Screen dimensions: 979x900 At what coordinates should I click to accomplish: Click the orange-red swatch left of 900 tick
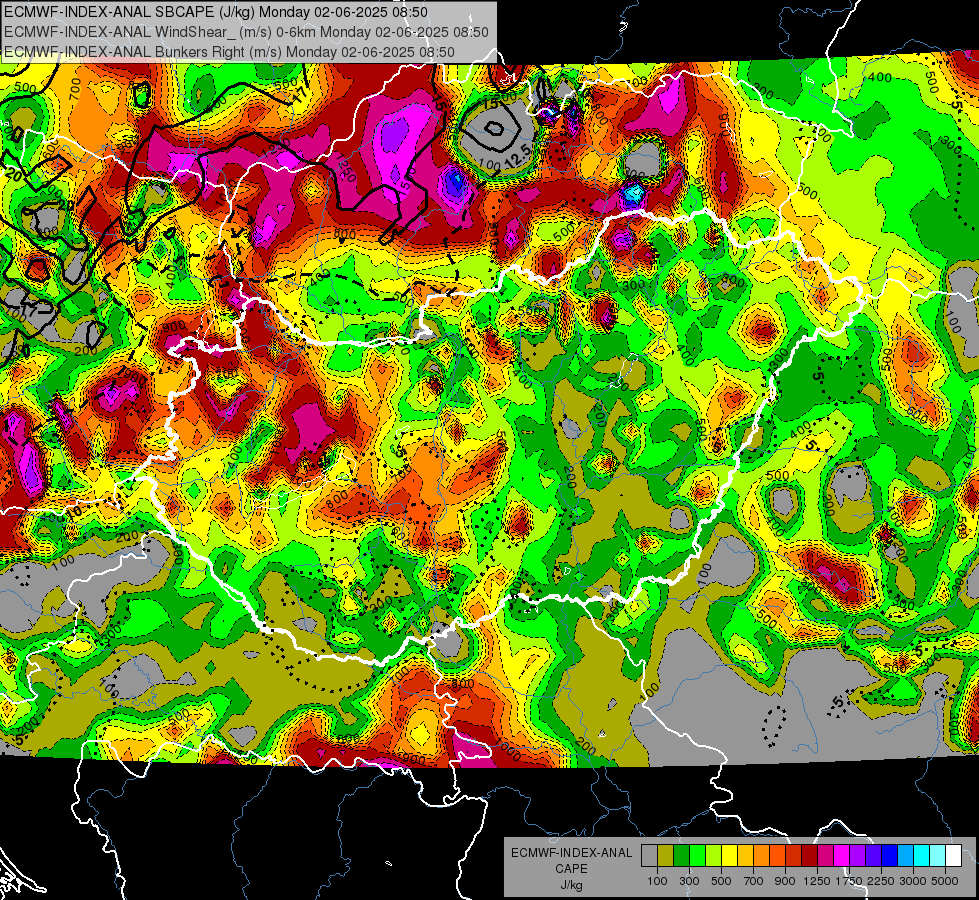[x=777, y=856]
